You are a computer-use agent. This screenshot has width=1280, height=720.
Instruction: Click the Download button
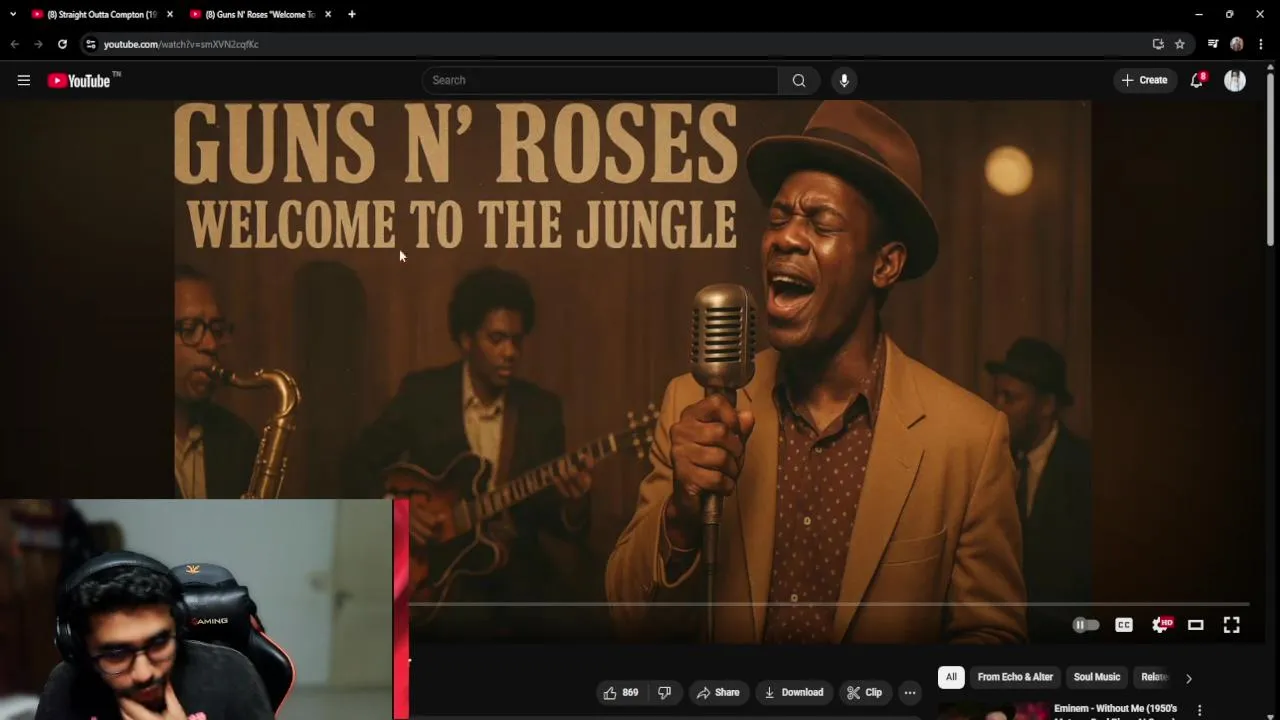coord(793,692)
